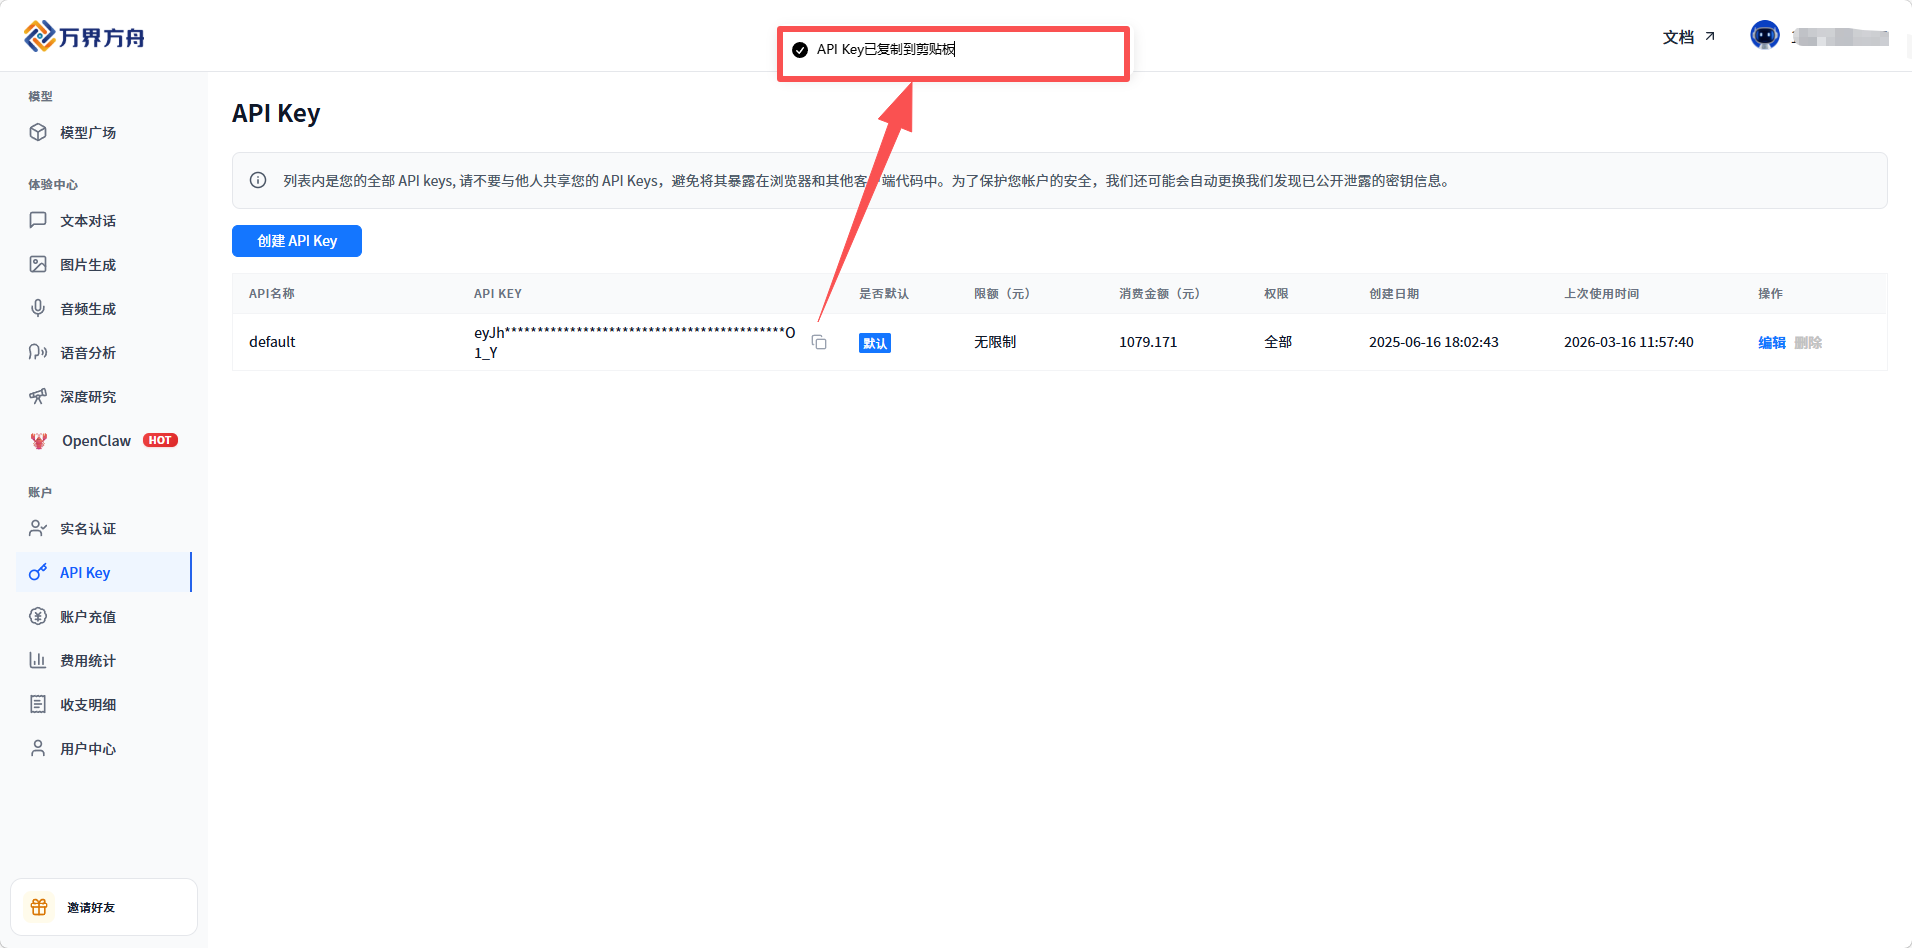Click the 编辑 link for default key
The height and width of the screenshot is (948, 1912).
pyautogui.click(x=1771, y=343)
